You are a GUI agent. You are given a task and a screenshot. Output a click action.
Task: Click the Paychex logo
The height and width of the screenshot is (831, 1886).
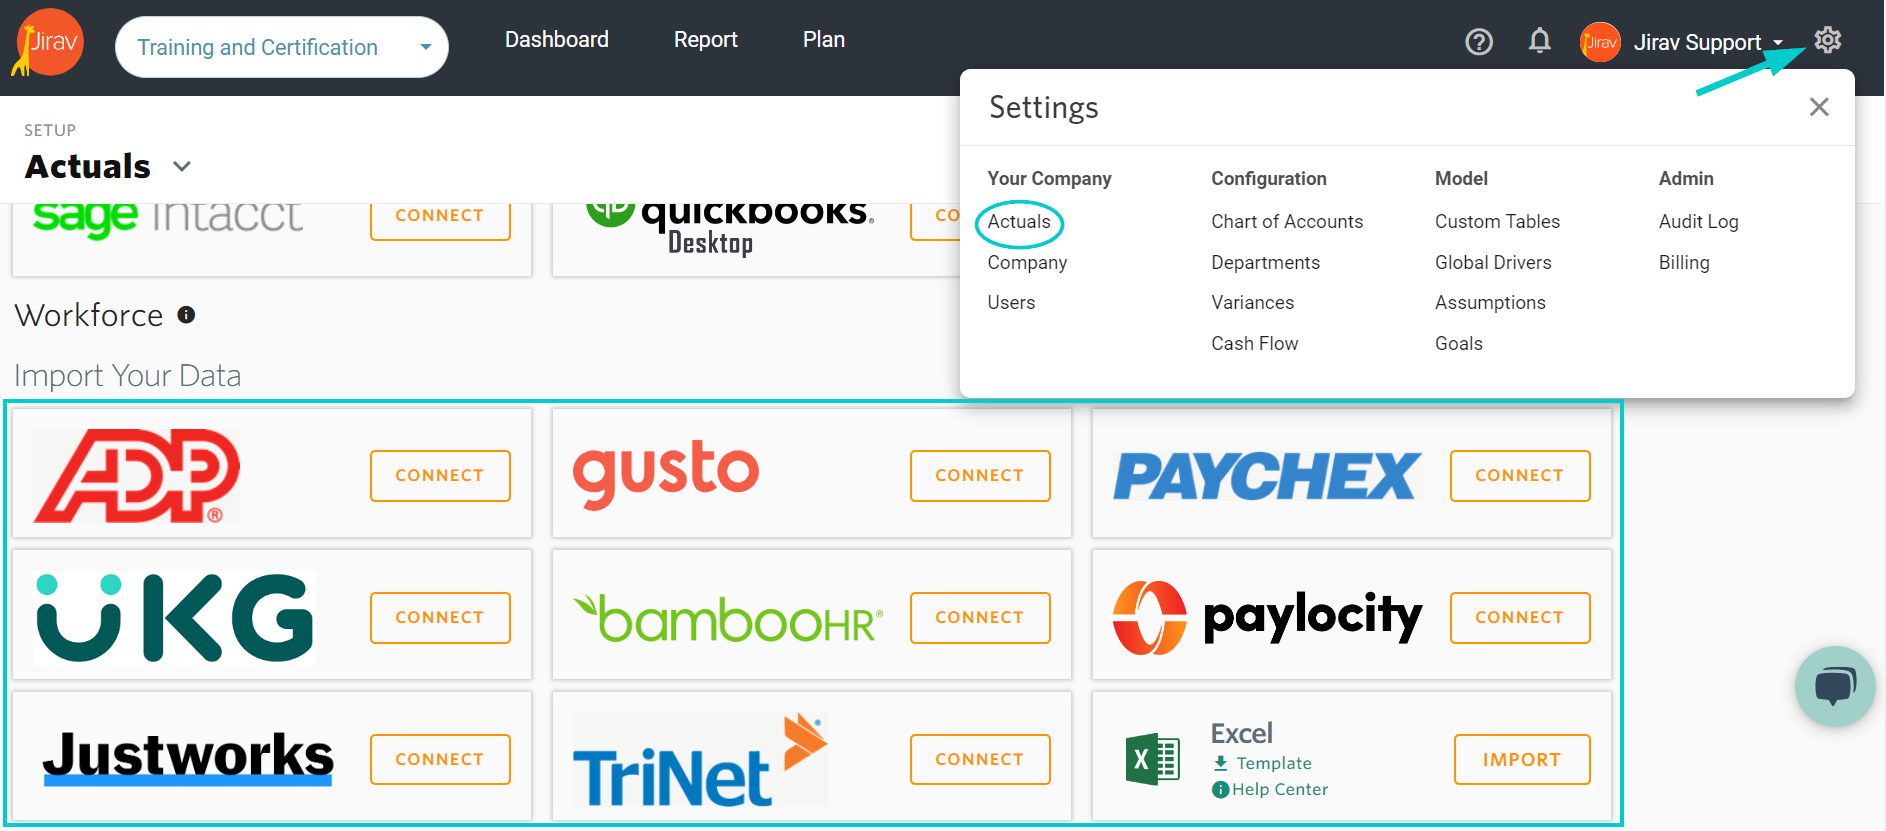point(1267,476)
